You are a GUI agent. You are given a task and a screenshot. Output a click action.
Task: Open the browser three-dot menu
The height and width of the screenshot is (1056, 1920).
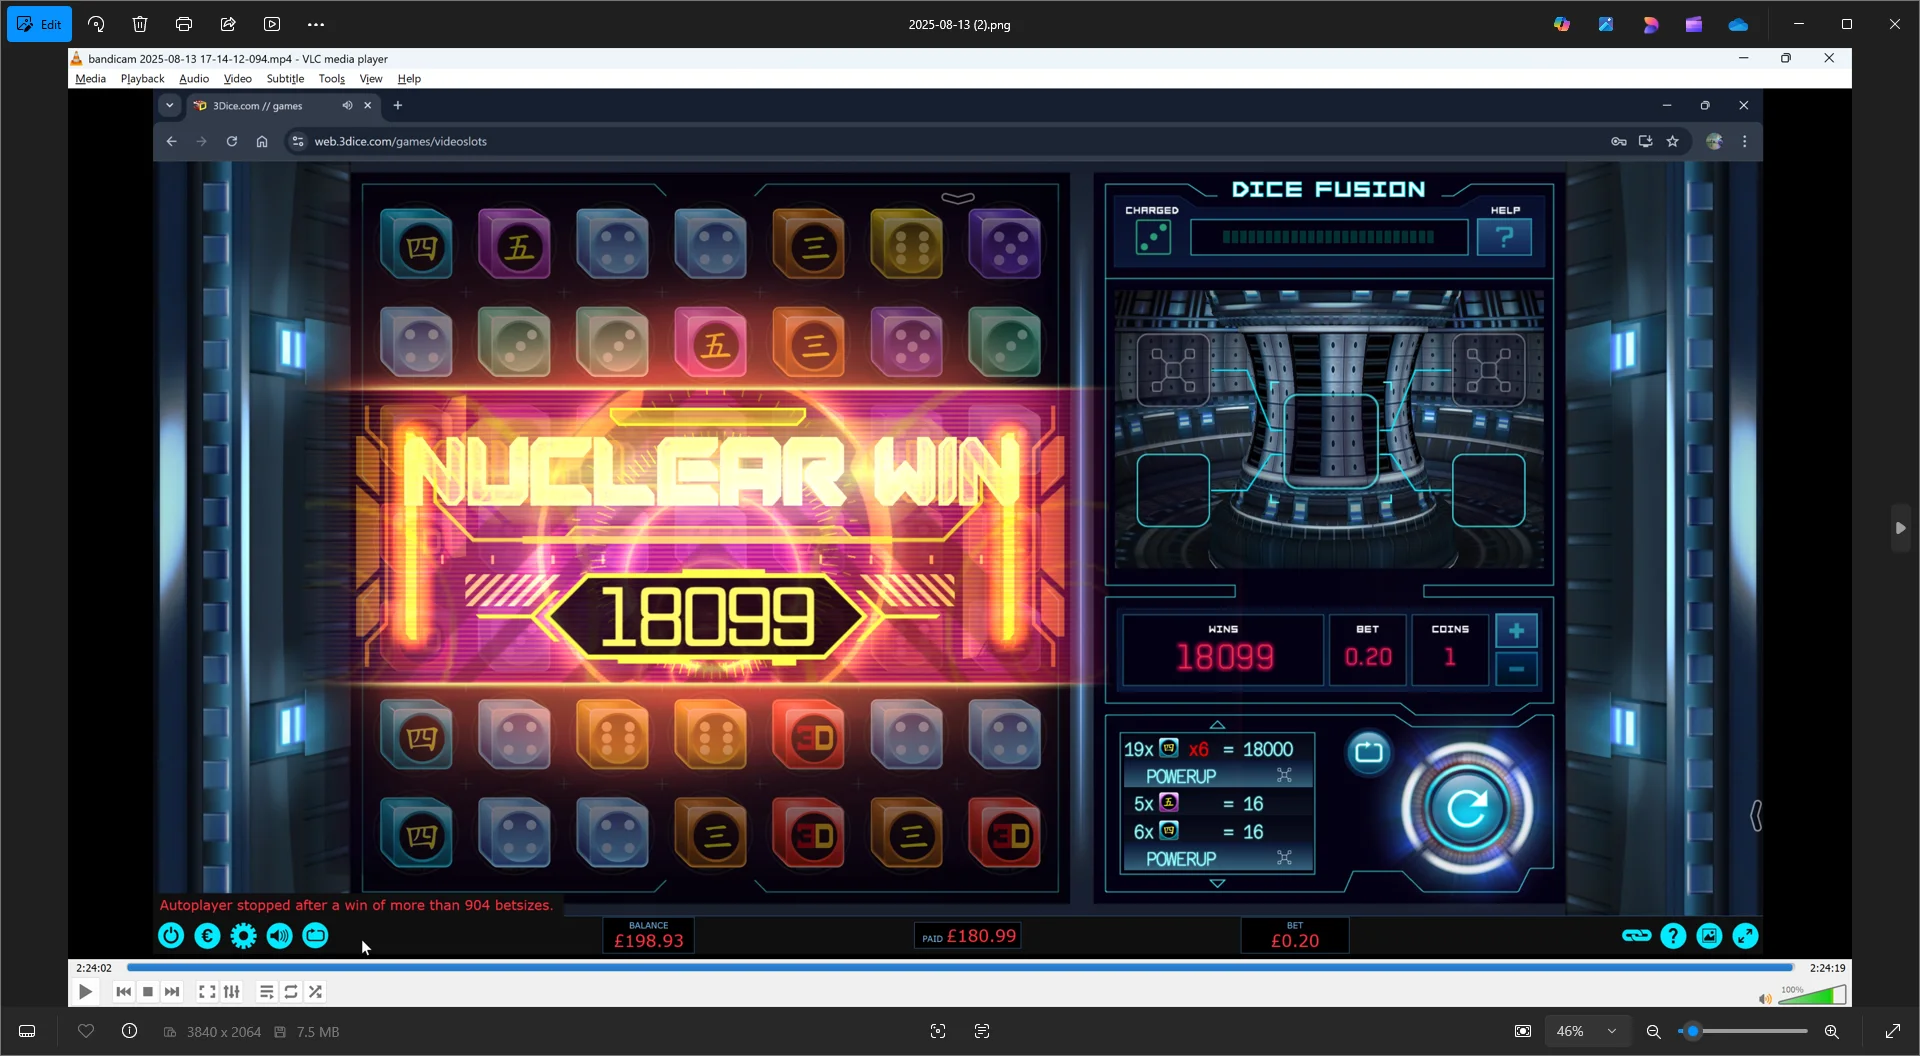(1745, 141)
